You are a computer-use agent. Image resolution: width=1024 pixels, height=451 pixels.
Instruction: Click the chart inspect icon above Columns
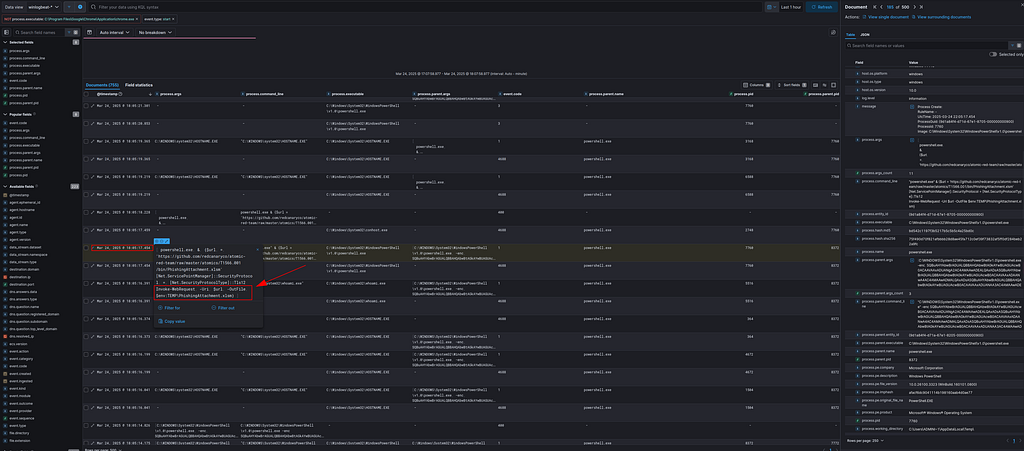click(x=833, y=32)
